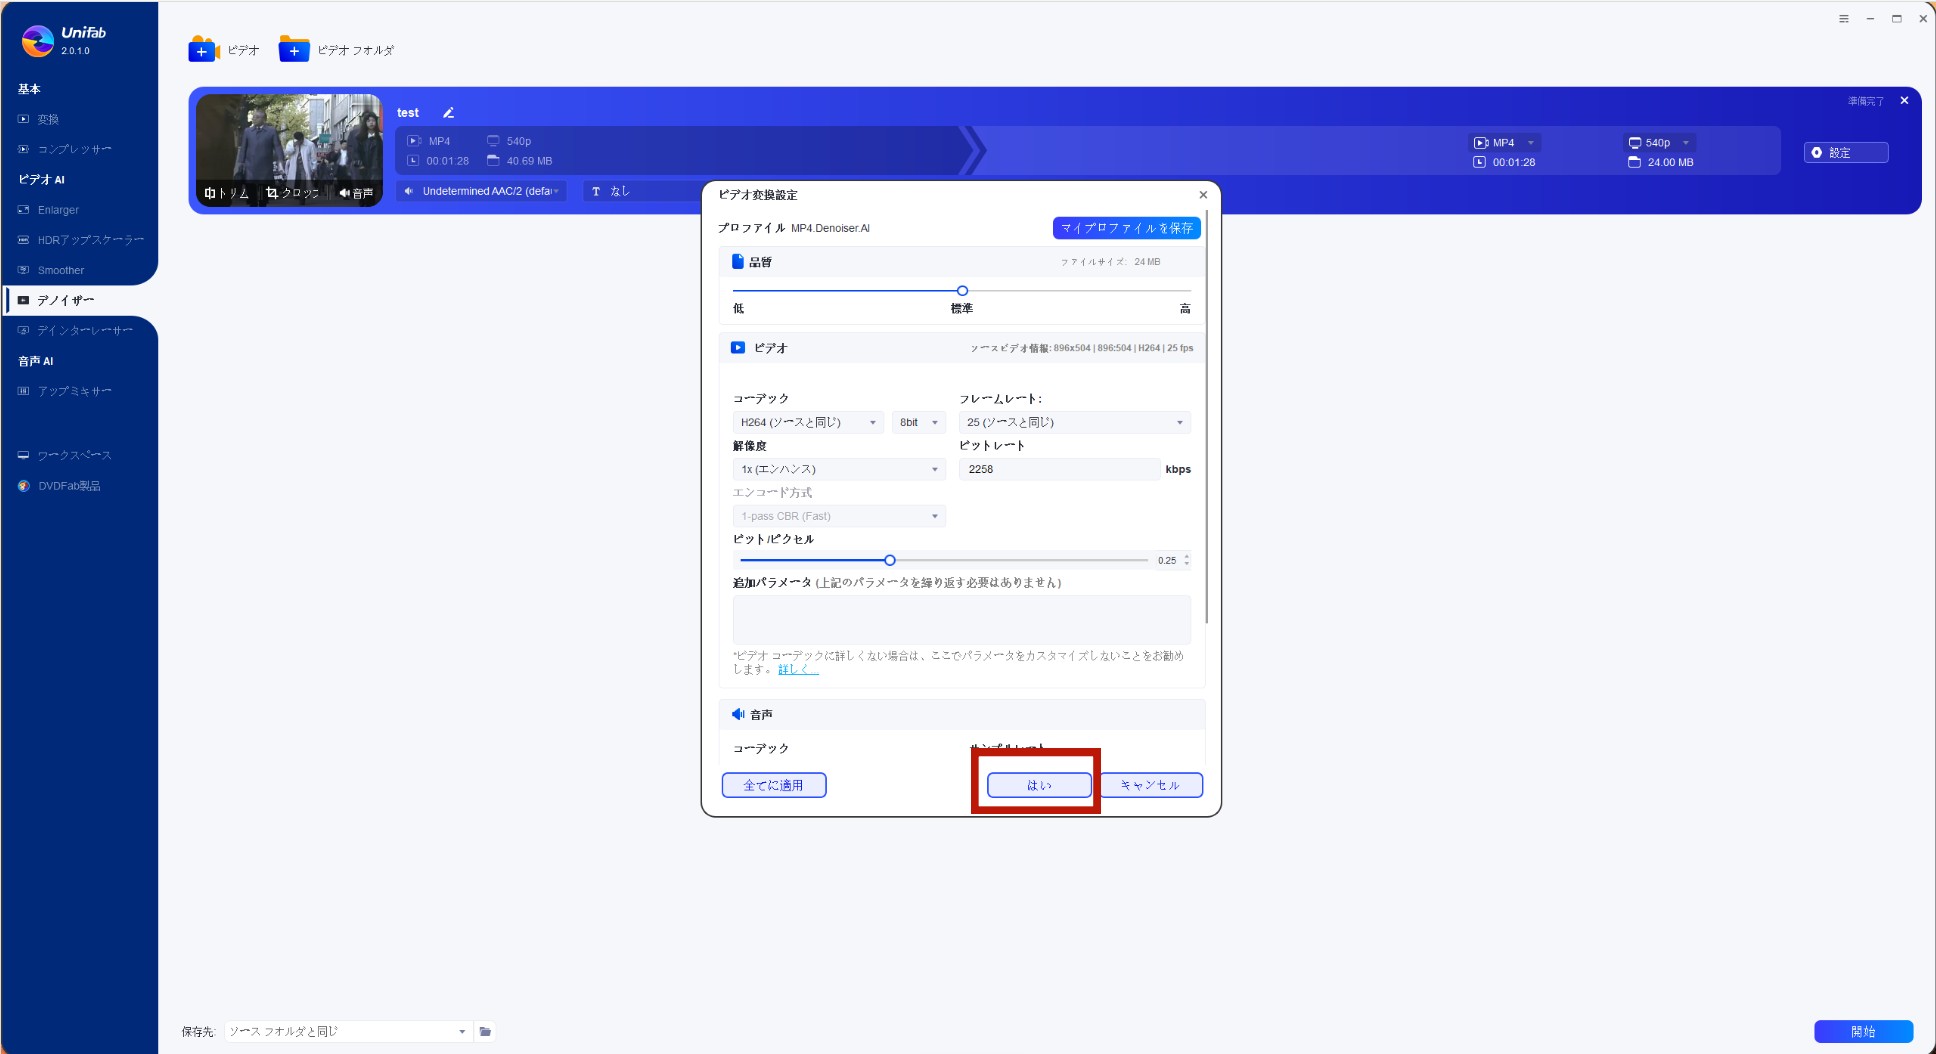The image size is (1936, 1054).
Task: Open the audio track Undetermined AAC/2 dropdown
Action: coord(483,191)
